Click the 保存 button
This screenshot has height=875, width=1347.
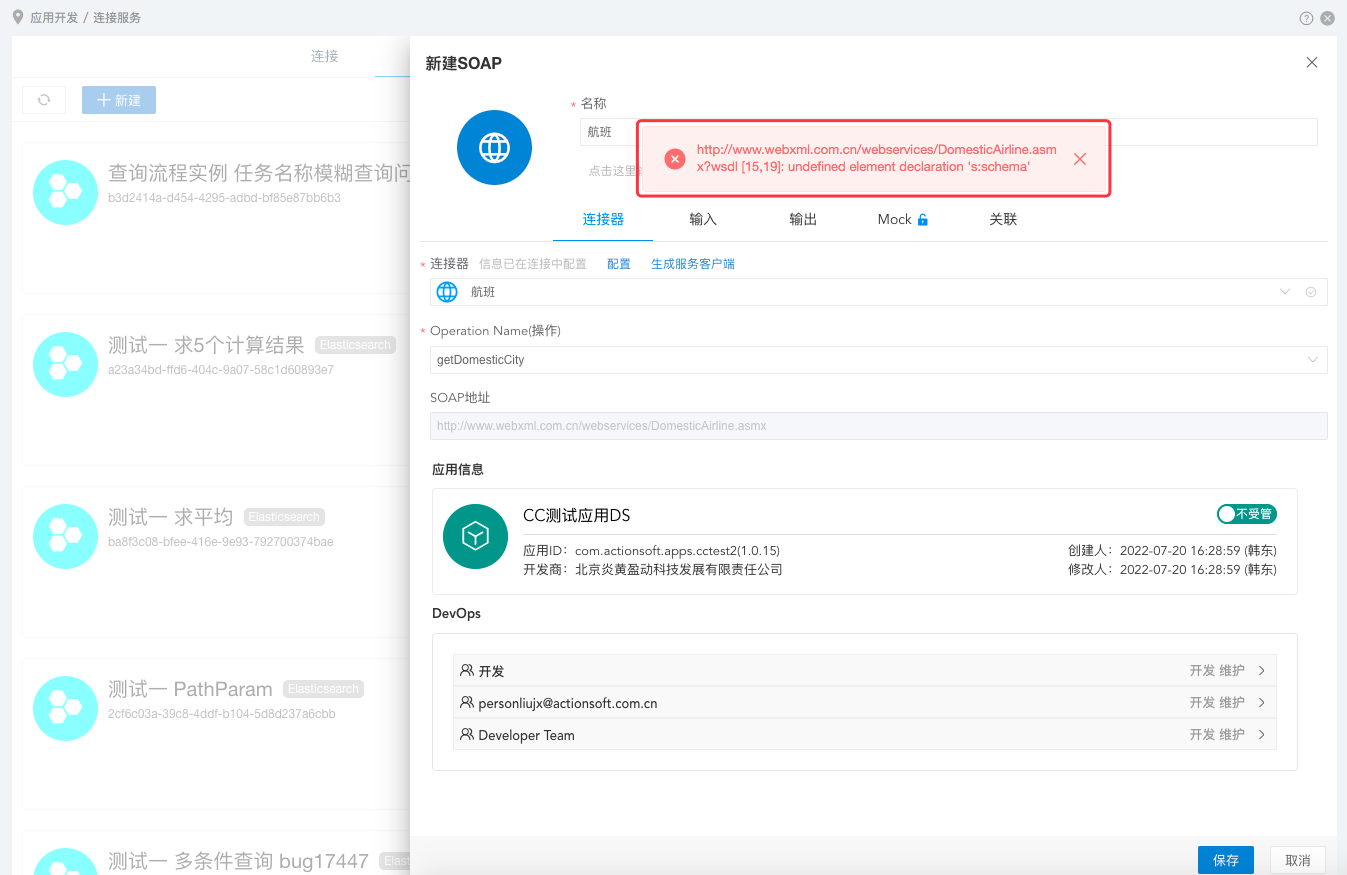point(1225,860)
